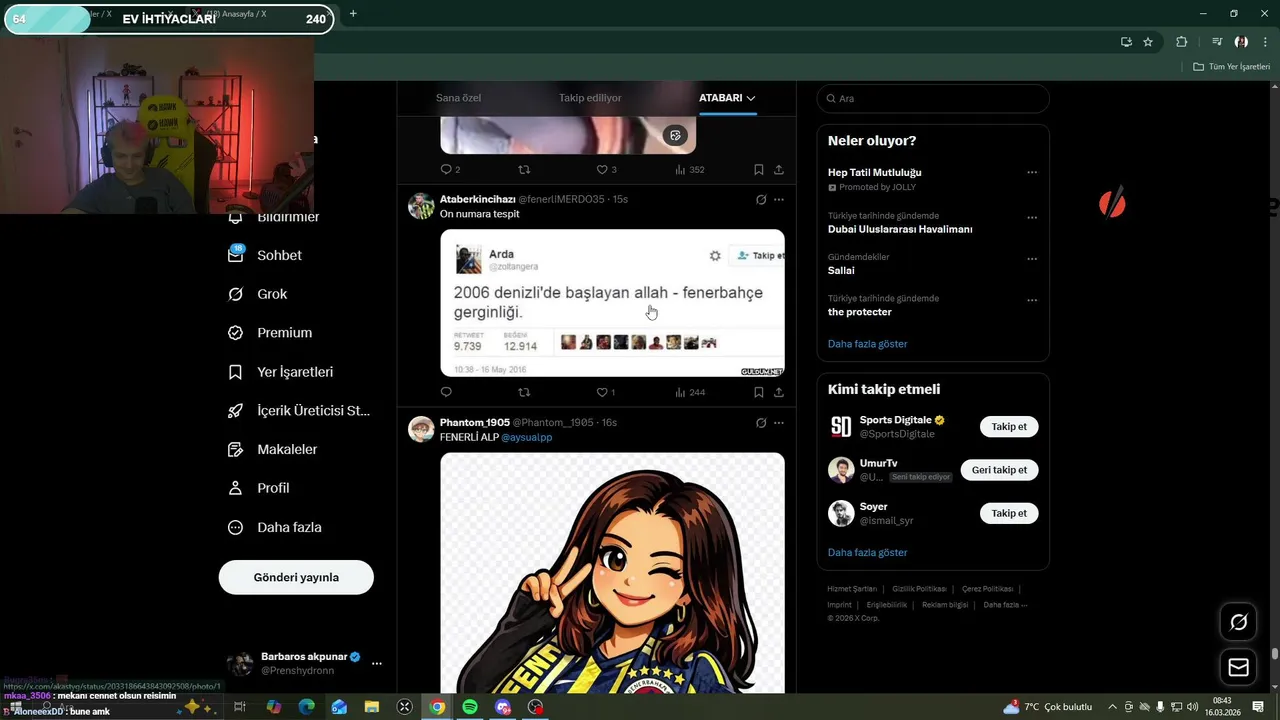1280x720 pixels.
Task: Open the floating messages drawer
Action: (x=1238, y=667)
